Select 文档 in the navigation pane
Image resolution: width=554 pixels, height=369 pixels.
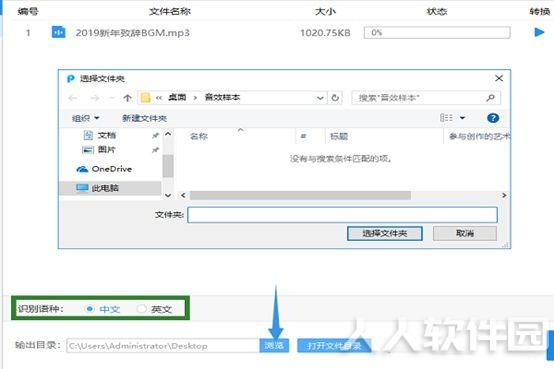tap(107, 135)
